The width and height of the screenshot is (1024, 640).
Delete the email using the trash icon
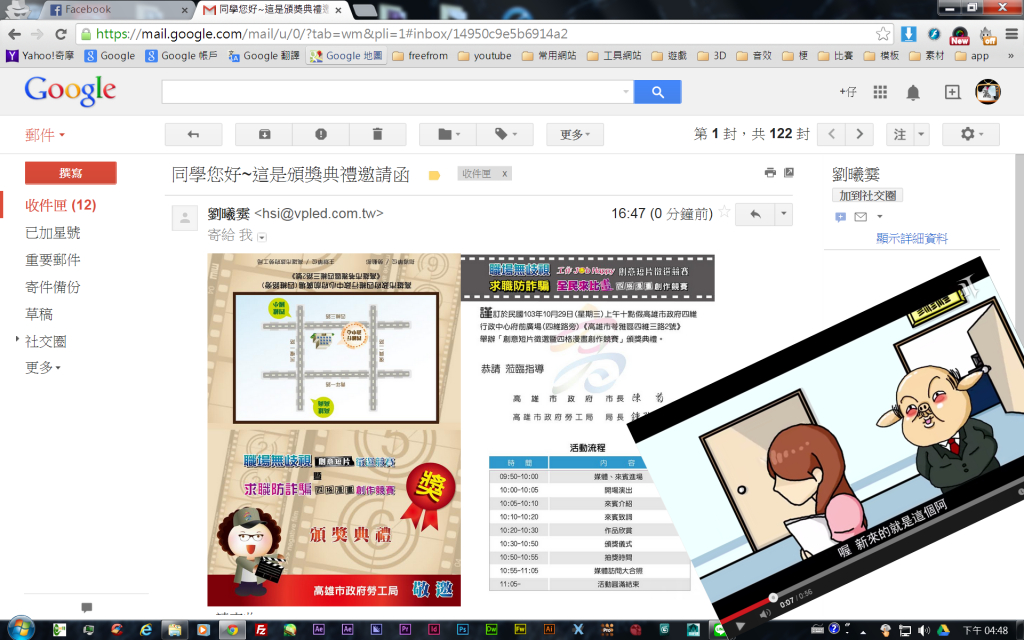(x=377, y=134)
